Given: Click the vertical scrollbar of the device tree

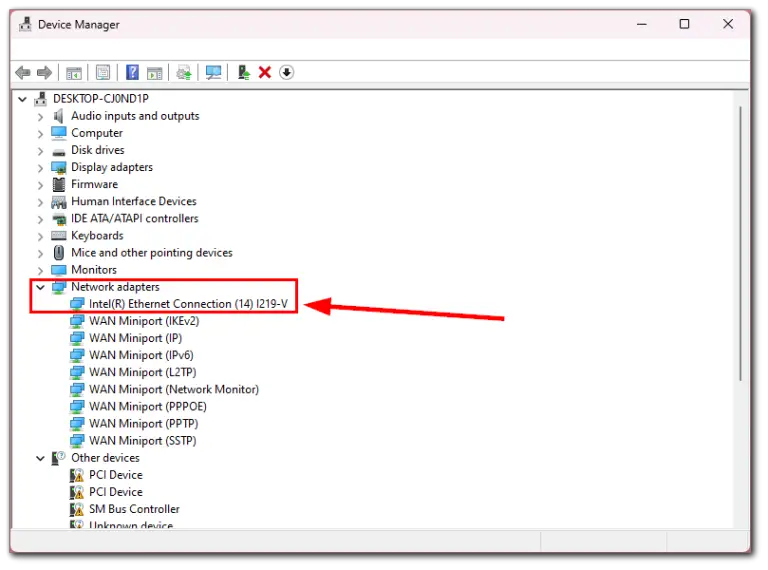Looking at the screenshot, I should [x=741, y=243].
